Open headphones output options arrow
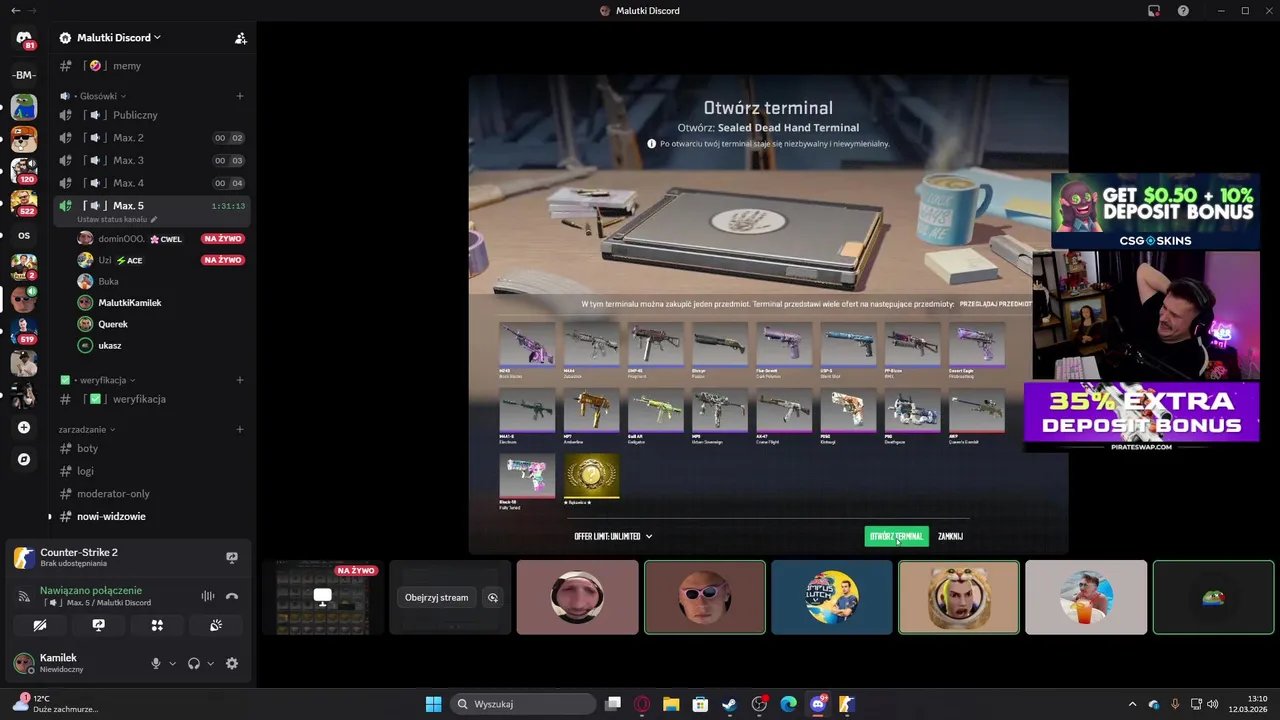1280x720 pixels. point(210,663)
